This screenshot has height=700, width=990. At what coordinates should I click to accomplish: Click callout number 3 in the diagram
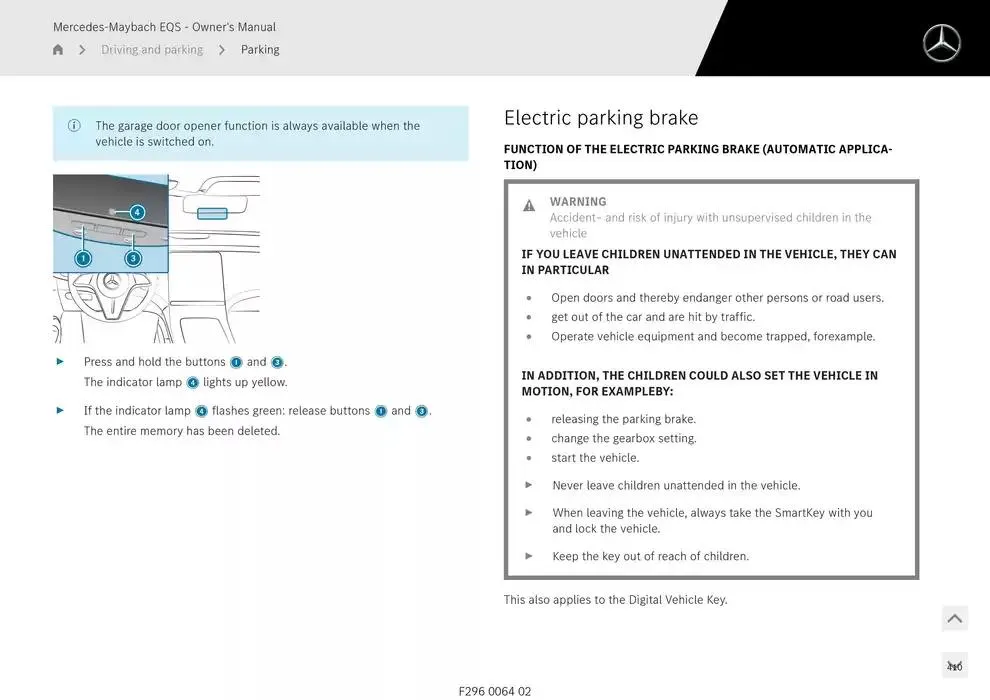pos(133,258)
